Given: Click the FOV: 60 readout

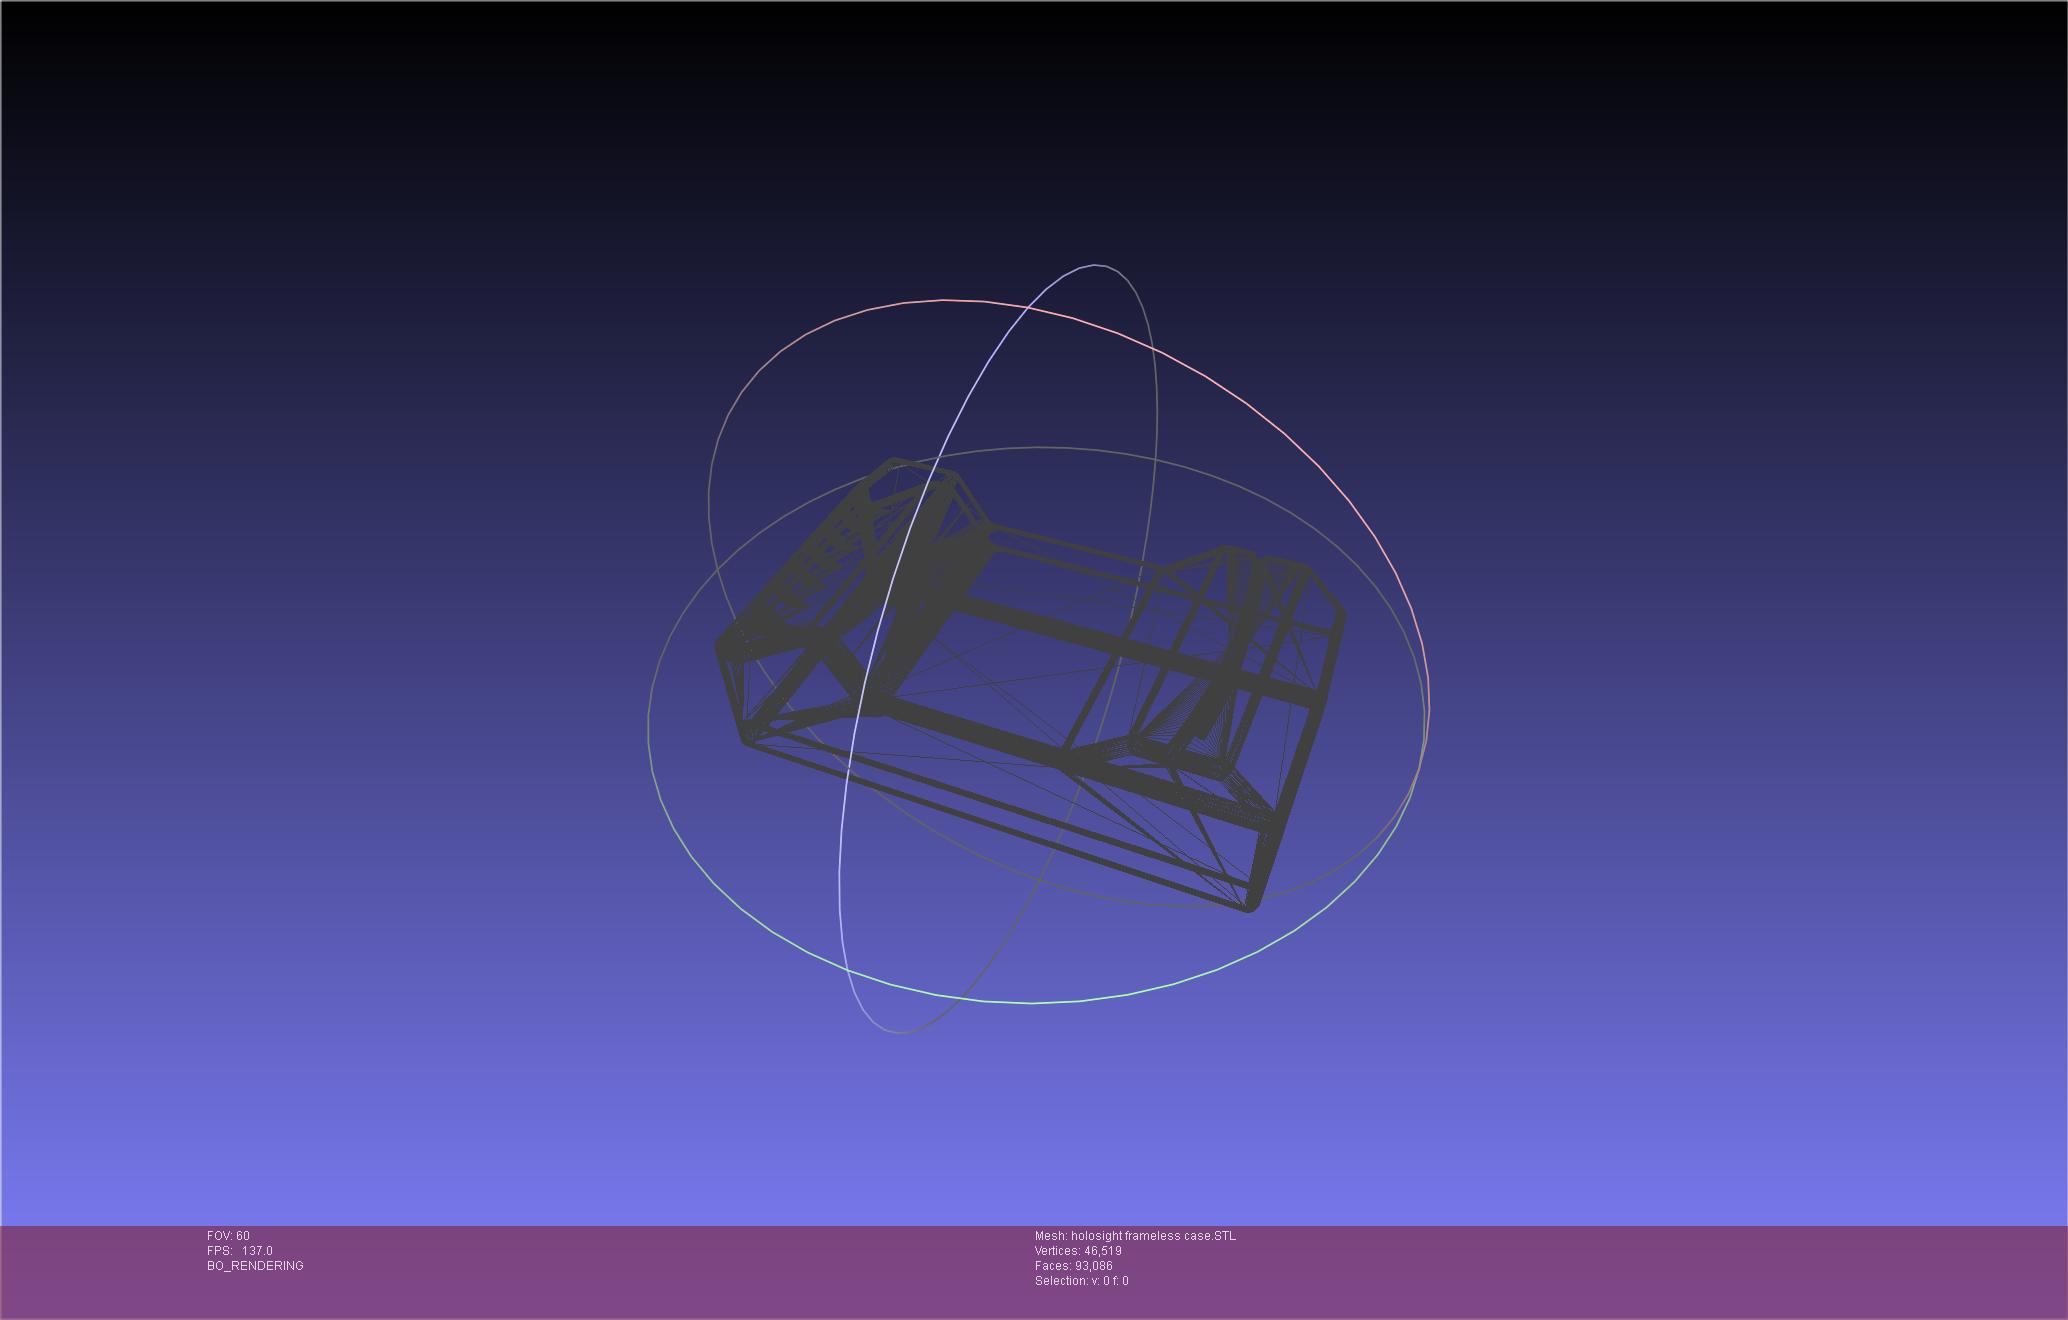Looking at the screenshot, I should tap(228, 1236).
